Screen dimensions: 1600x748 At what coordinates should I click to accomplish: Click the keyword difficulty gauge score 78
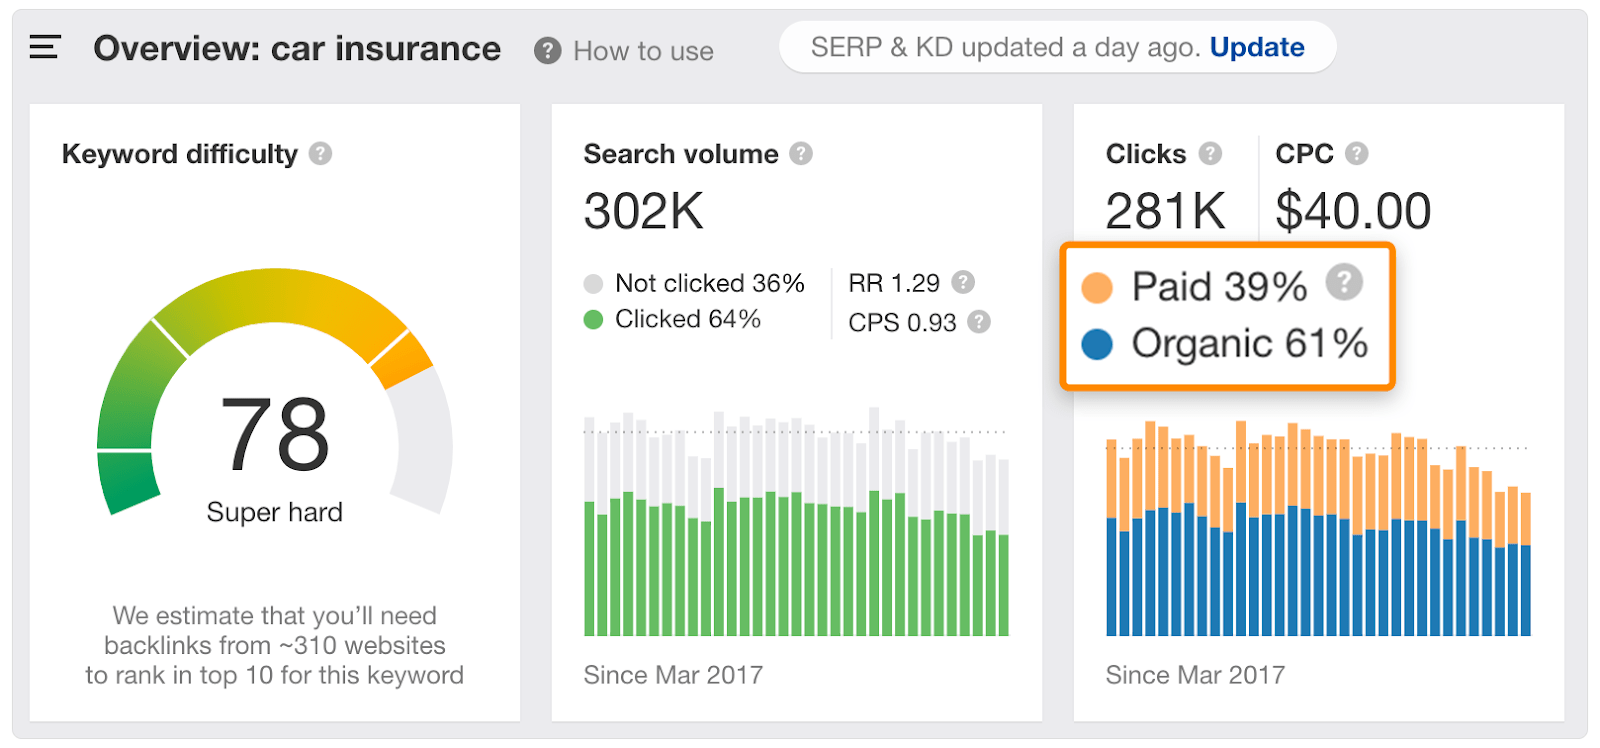coord(275,434)
